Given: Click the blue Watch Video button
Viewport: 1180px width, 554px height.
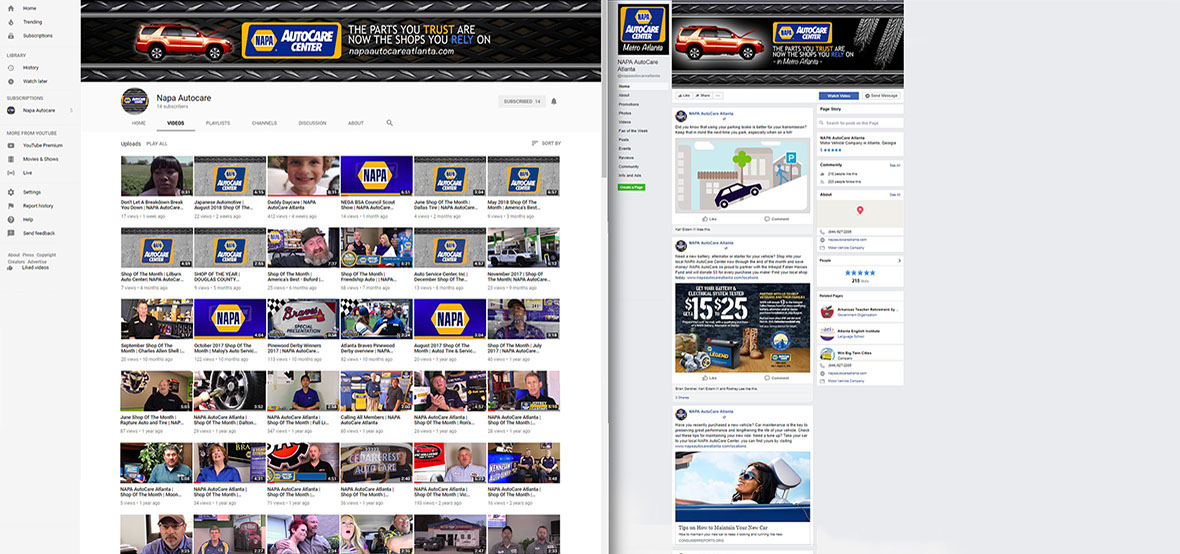Looking at the screenshot, I should (x=838, y=95).
